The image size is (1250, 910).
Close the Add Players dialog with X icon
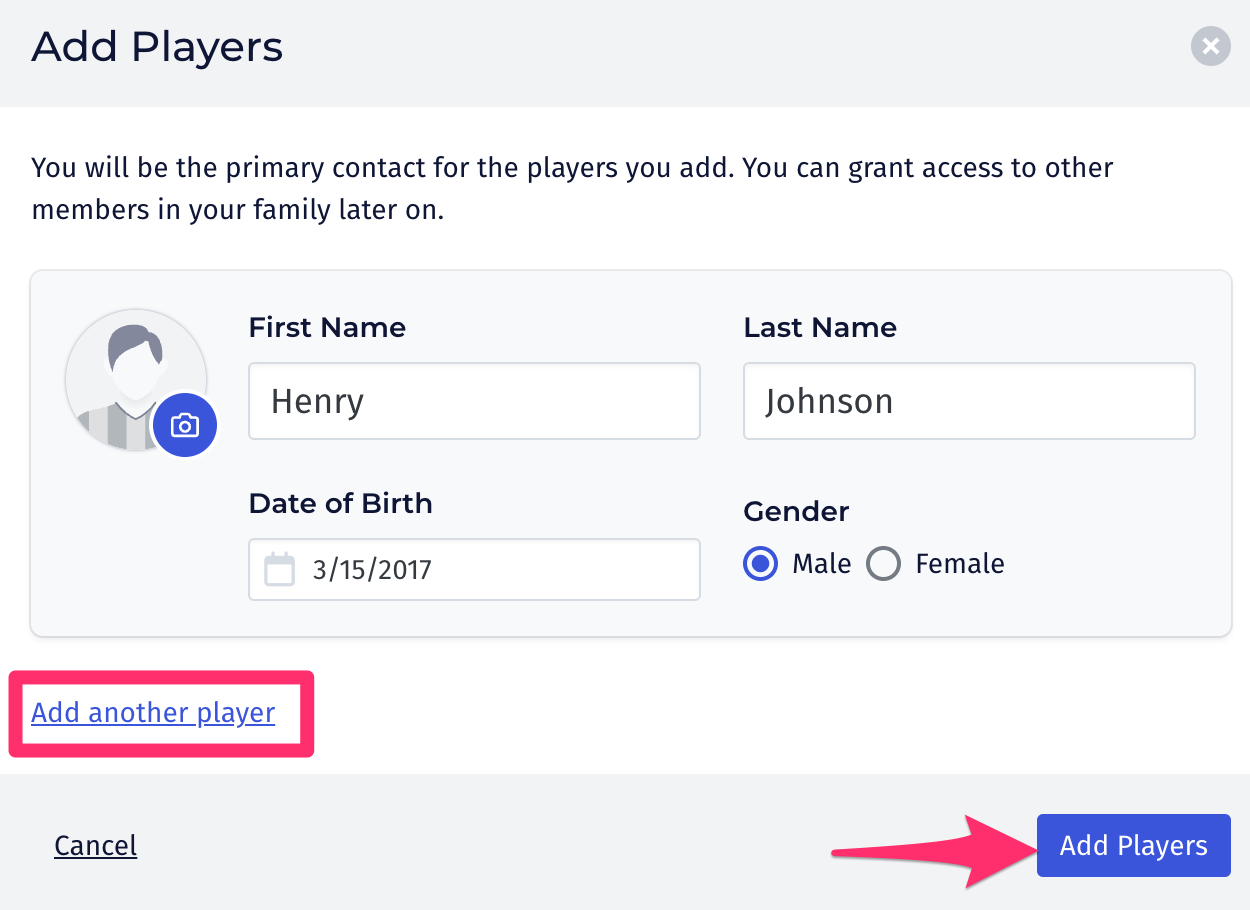coord(1210,46)
